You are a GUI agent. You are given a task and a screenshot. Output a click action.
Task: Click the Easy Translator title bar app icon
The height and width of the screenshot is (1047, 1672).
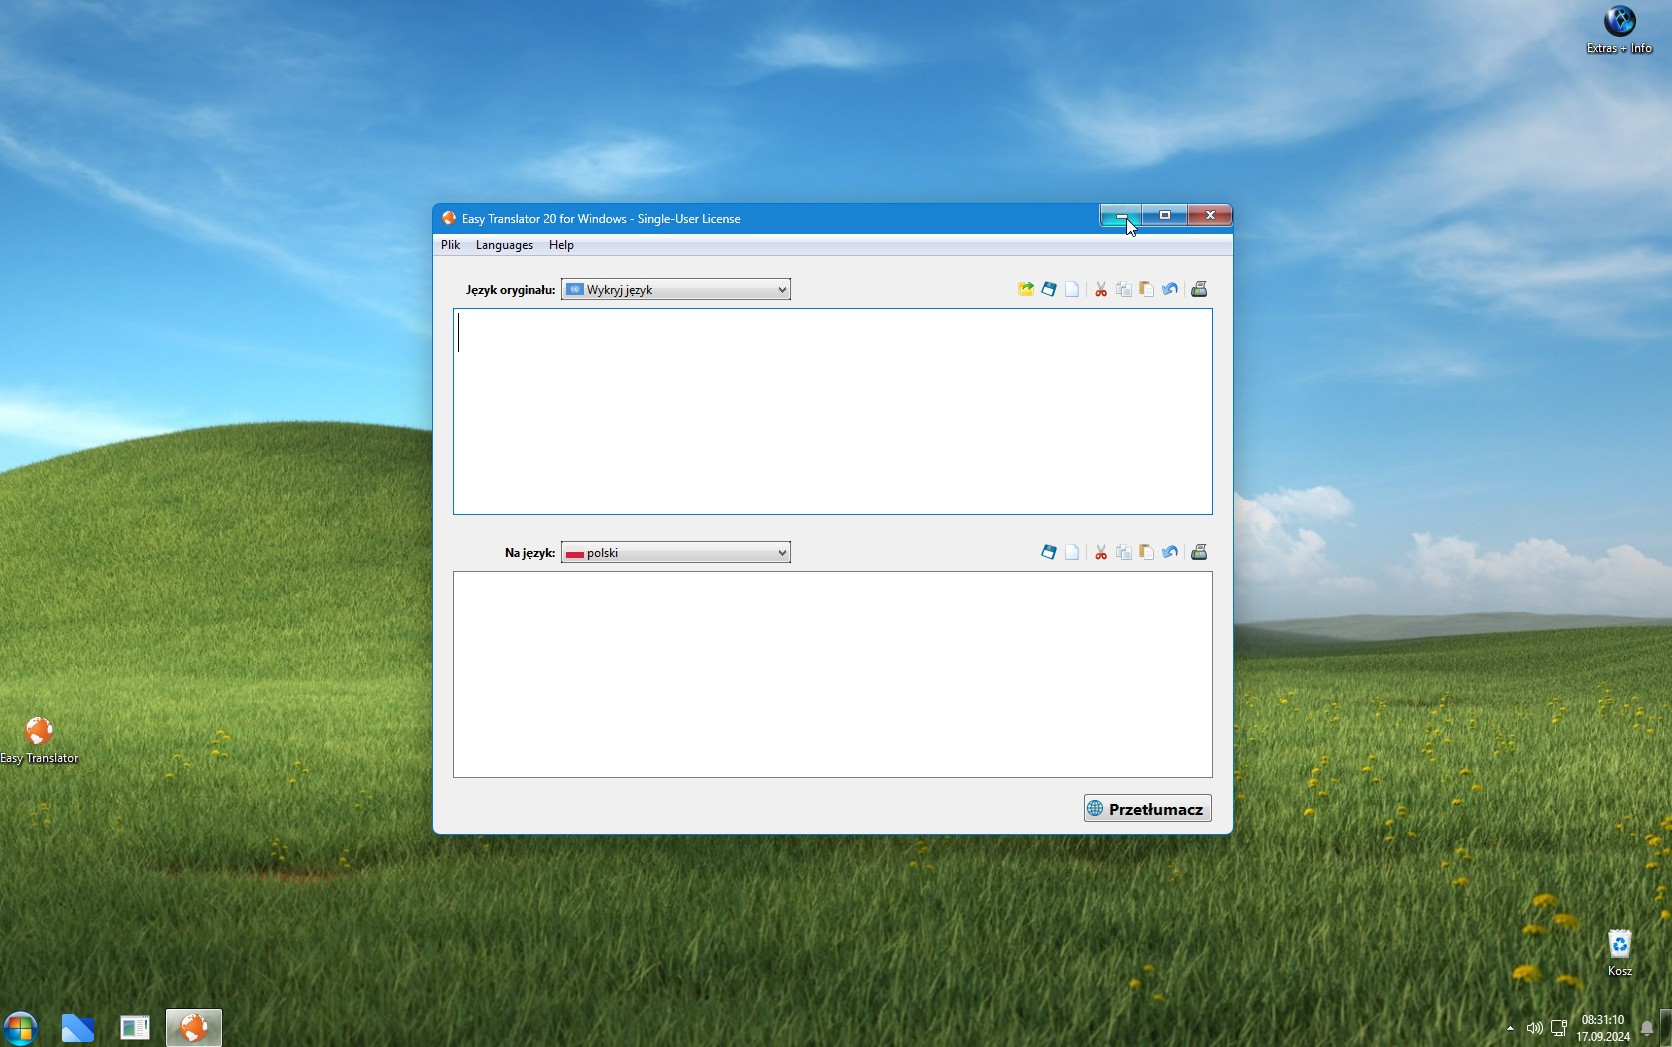point(449,218)
